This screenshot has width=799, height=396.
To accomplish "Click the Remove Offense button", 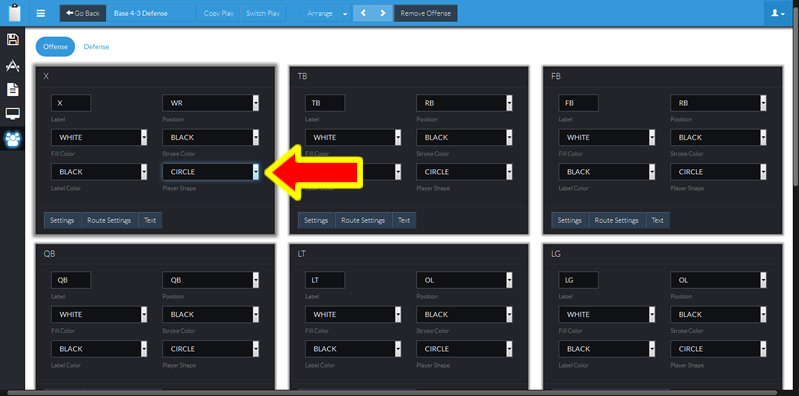I will [425, 13].
